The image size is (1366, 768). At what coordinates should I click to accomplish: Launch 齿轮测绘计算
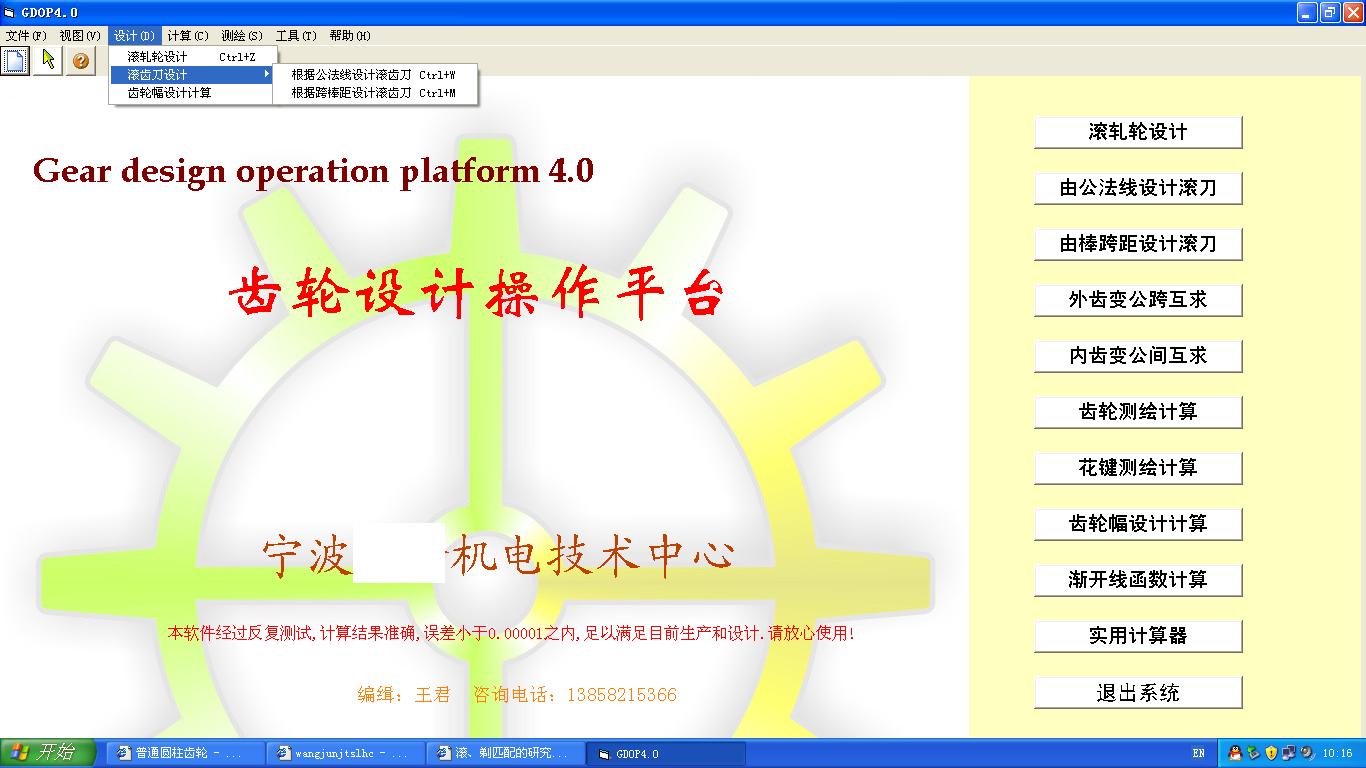(x=1138, y=412)
